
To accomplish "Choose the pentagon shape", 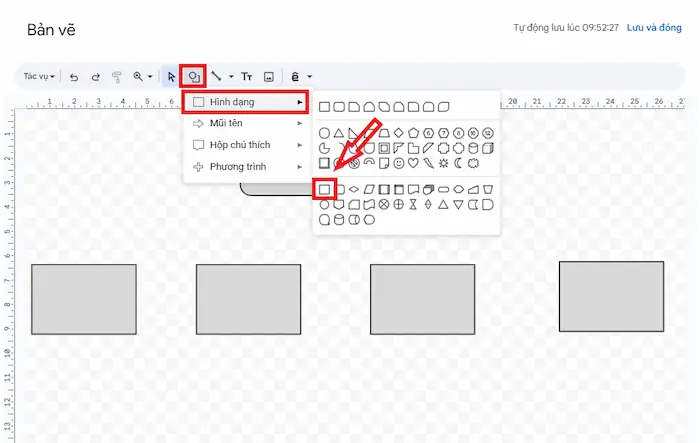I will (413, 133).
